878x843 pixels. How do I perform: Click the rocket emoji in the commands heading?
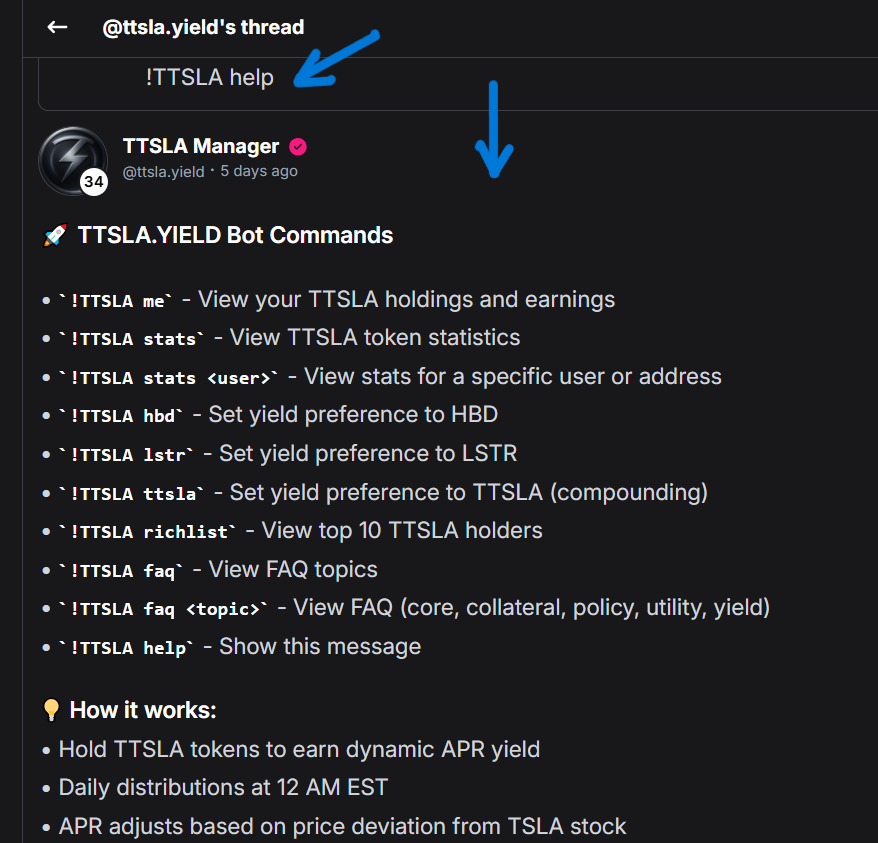56,234
